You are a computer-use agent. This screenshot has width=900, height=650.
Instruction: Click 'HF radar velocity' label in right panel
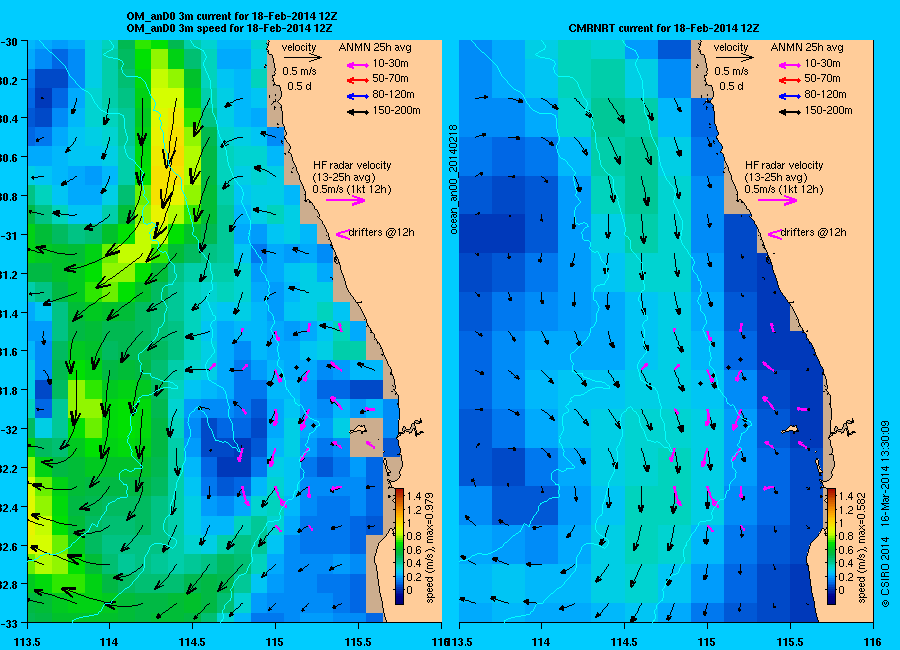(x=784, y=165)
